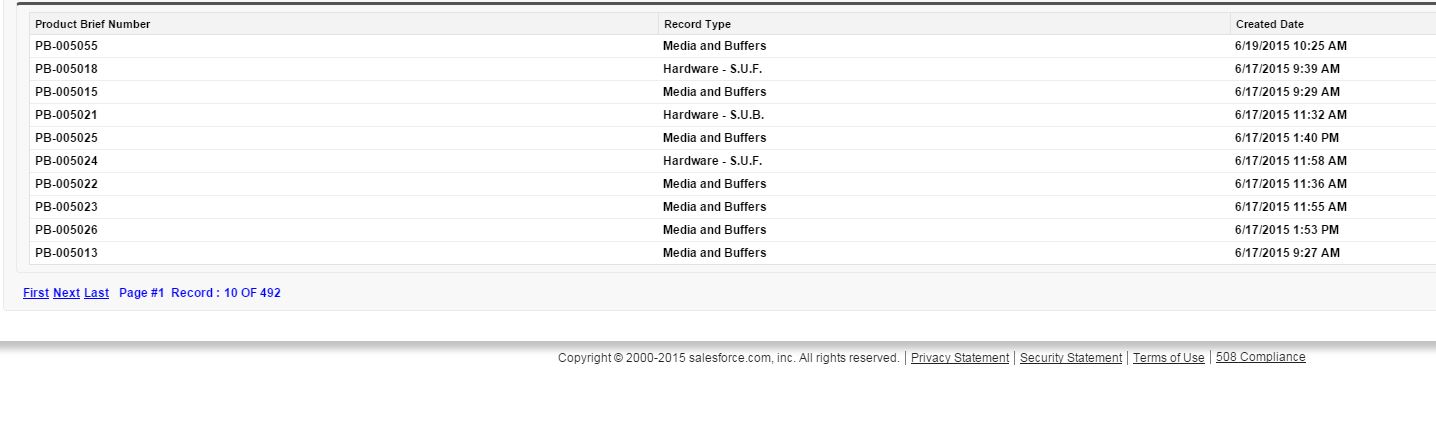This screenshot has height=431, width=1436.
Task: Select record PB-005015 row
Action: click(x=66, y=92)
